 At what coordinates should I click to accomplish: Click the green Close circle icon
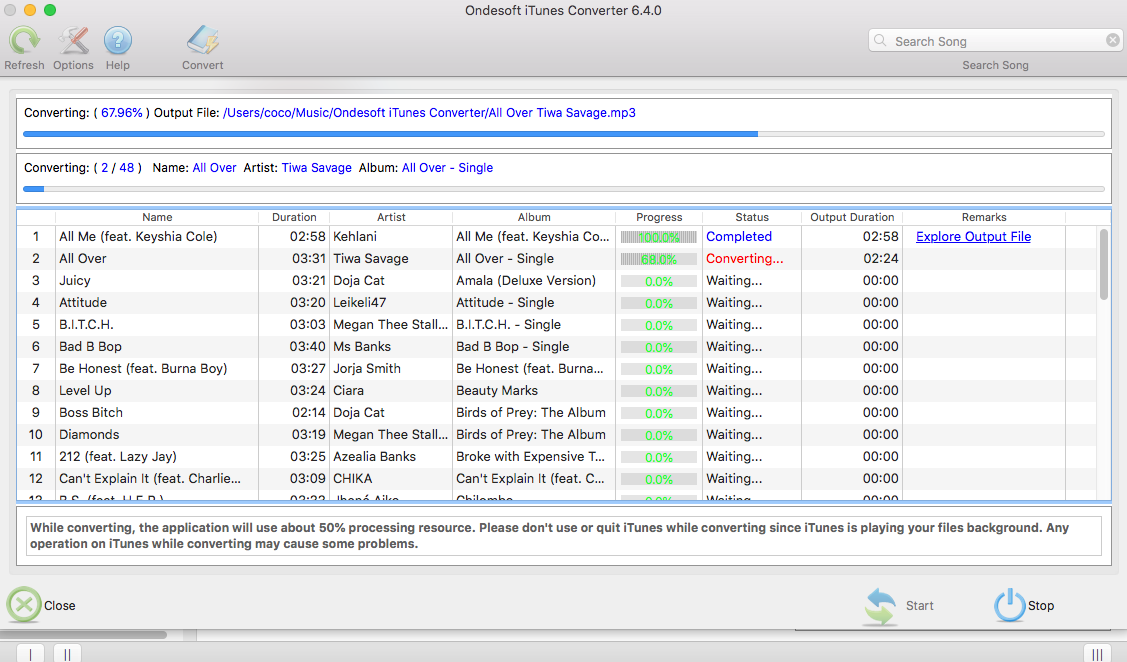click(24, 604)
